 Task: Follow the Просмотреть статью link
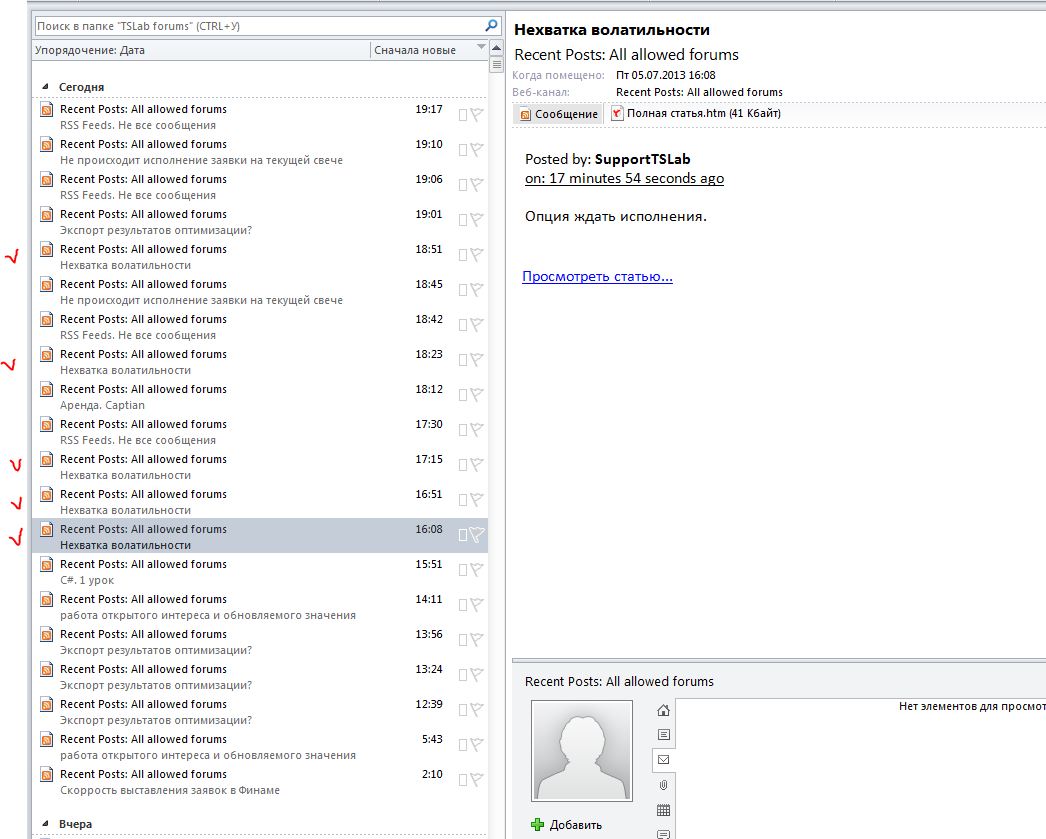(x=597, y=277)
